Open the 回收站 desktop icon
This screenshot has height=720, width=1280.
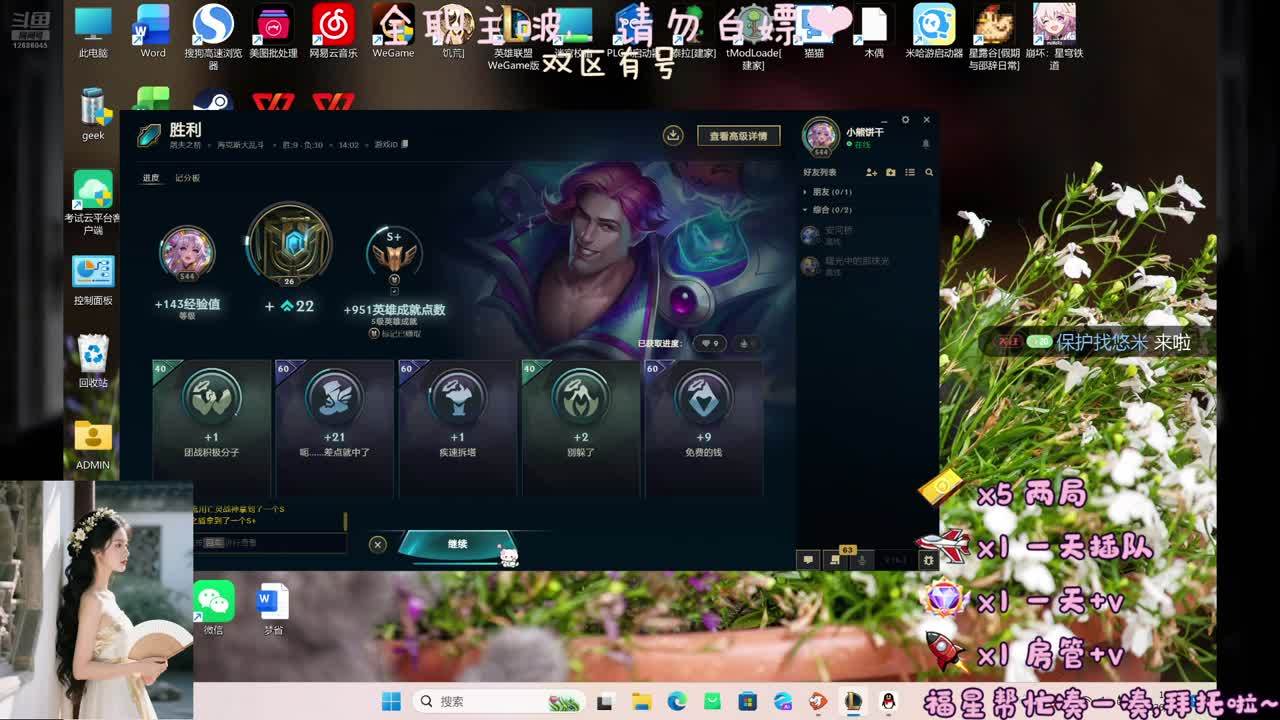93,362
